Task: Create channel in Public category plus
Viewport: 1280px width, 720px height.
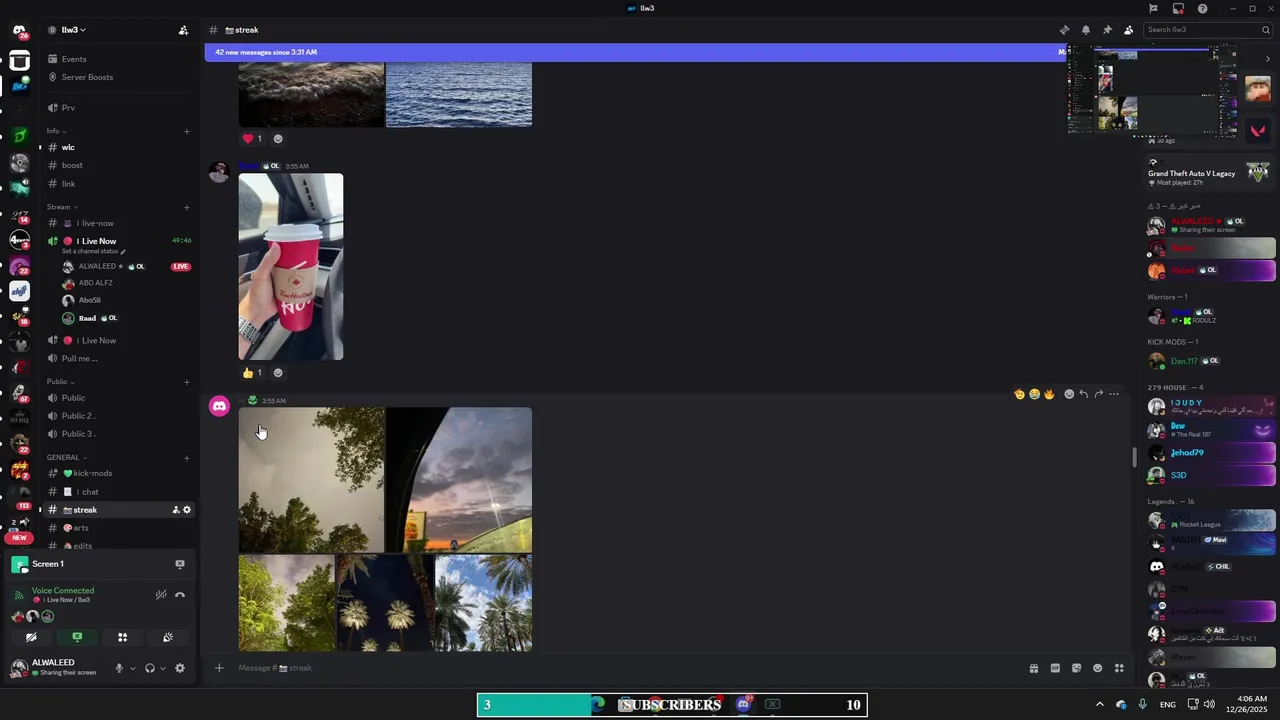Action: point(187,381)
